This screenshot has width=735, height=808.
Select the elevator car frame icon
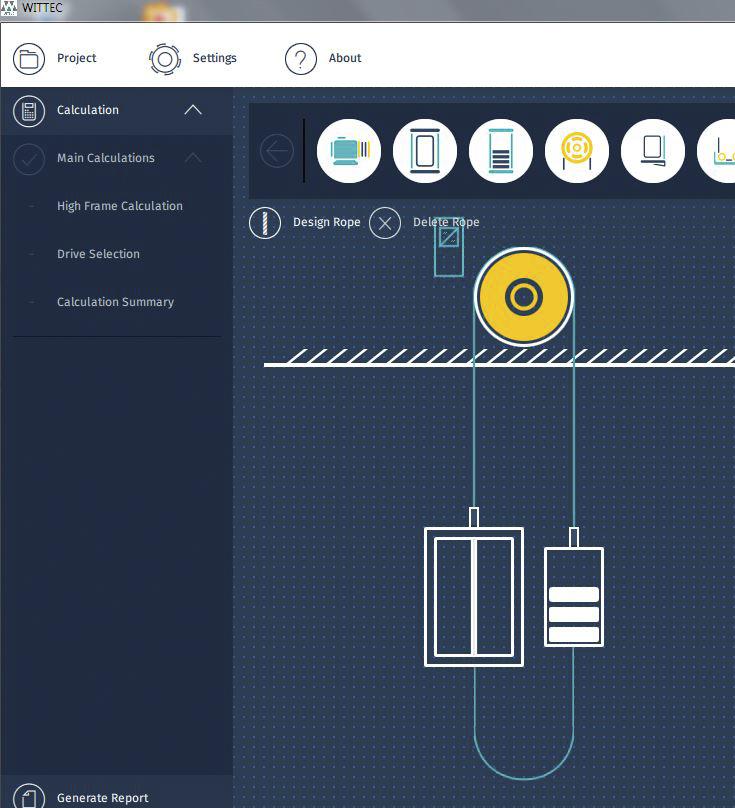pyautogui.click(x=425, y=151)
